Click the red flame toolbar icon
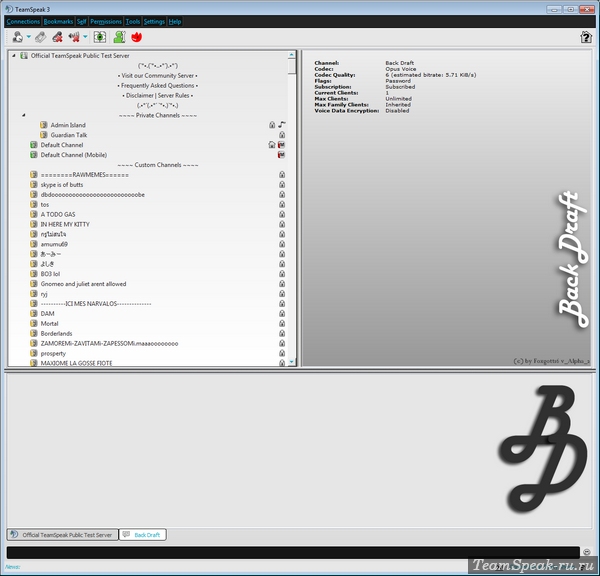This screenshot has width=600, height=576. 137,37
